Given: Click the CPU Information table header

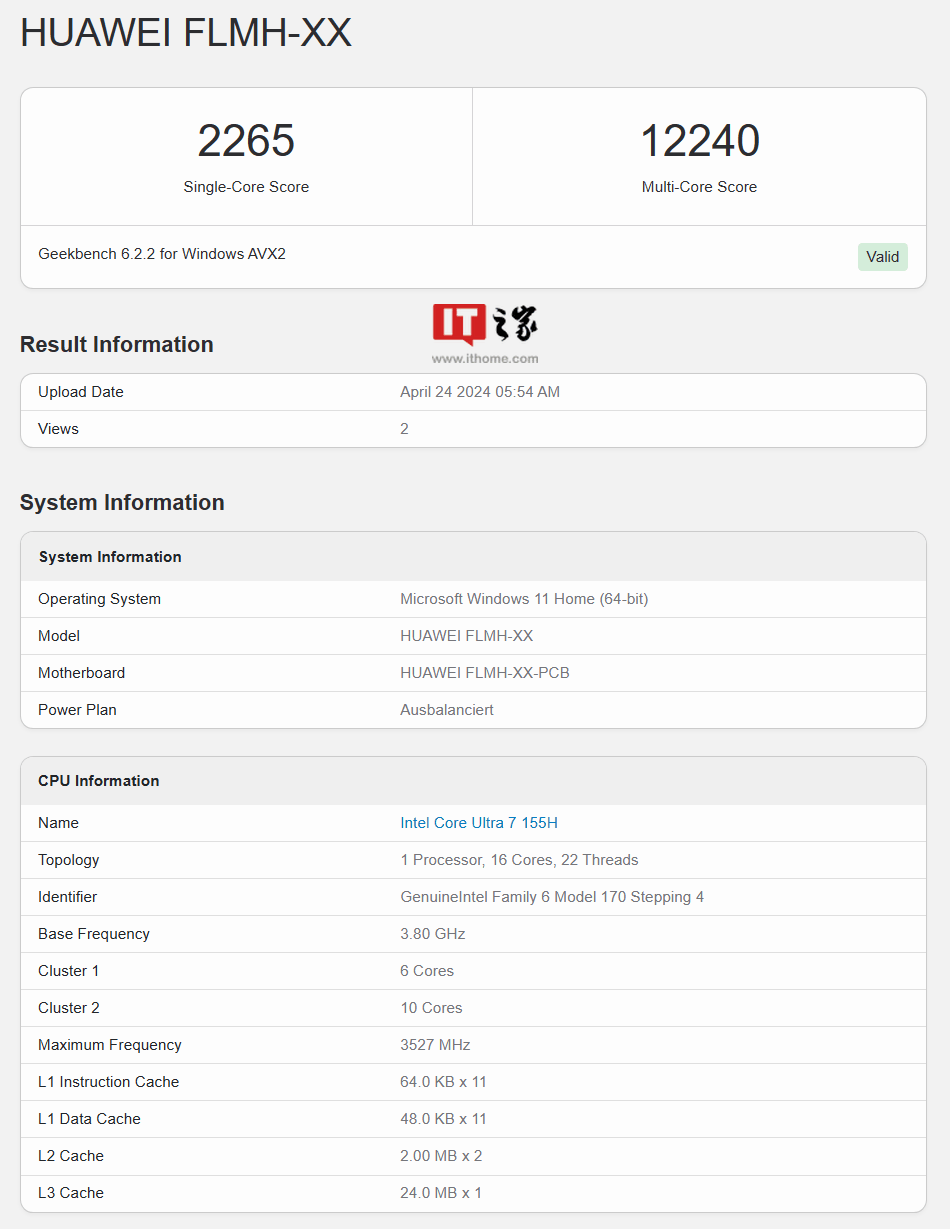Looking at the screenshot, I should 99,781.
